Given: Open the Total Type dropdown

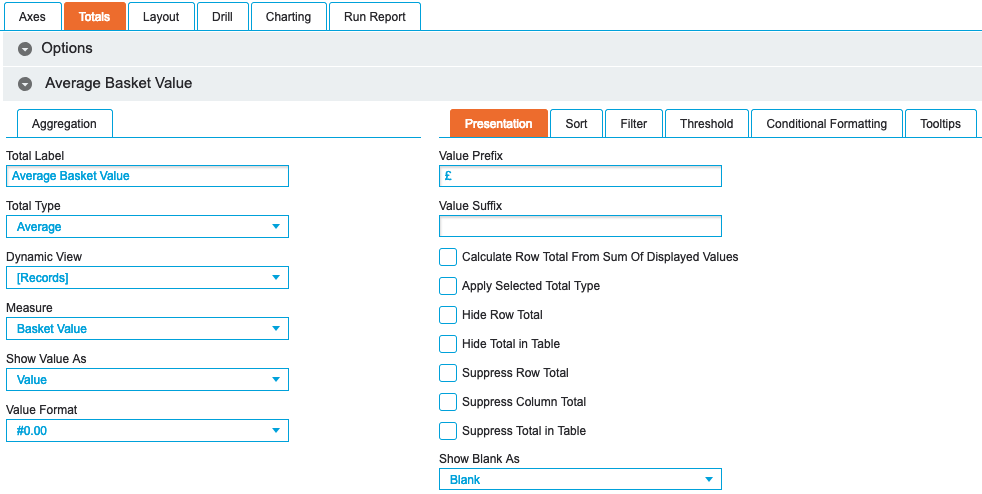Looking at the screenshot, I should (147, 227).
